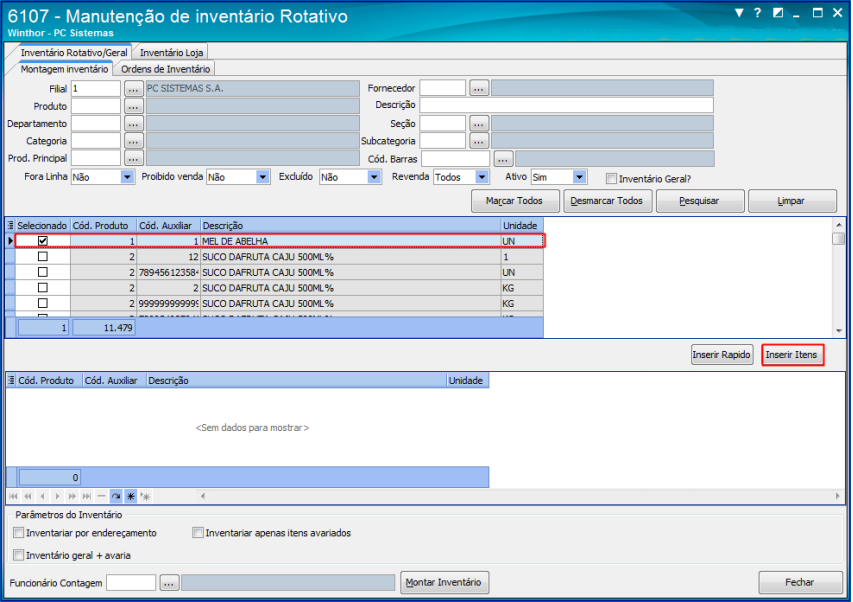The width and height of the screenshot is (853, 602).
Task: Sort upper grid by Descrição header
Action: coord(350,225)
